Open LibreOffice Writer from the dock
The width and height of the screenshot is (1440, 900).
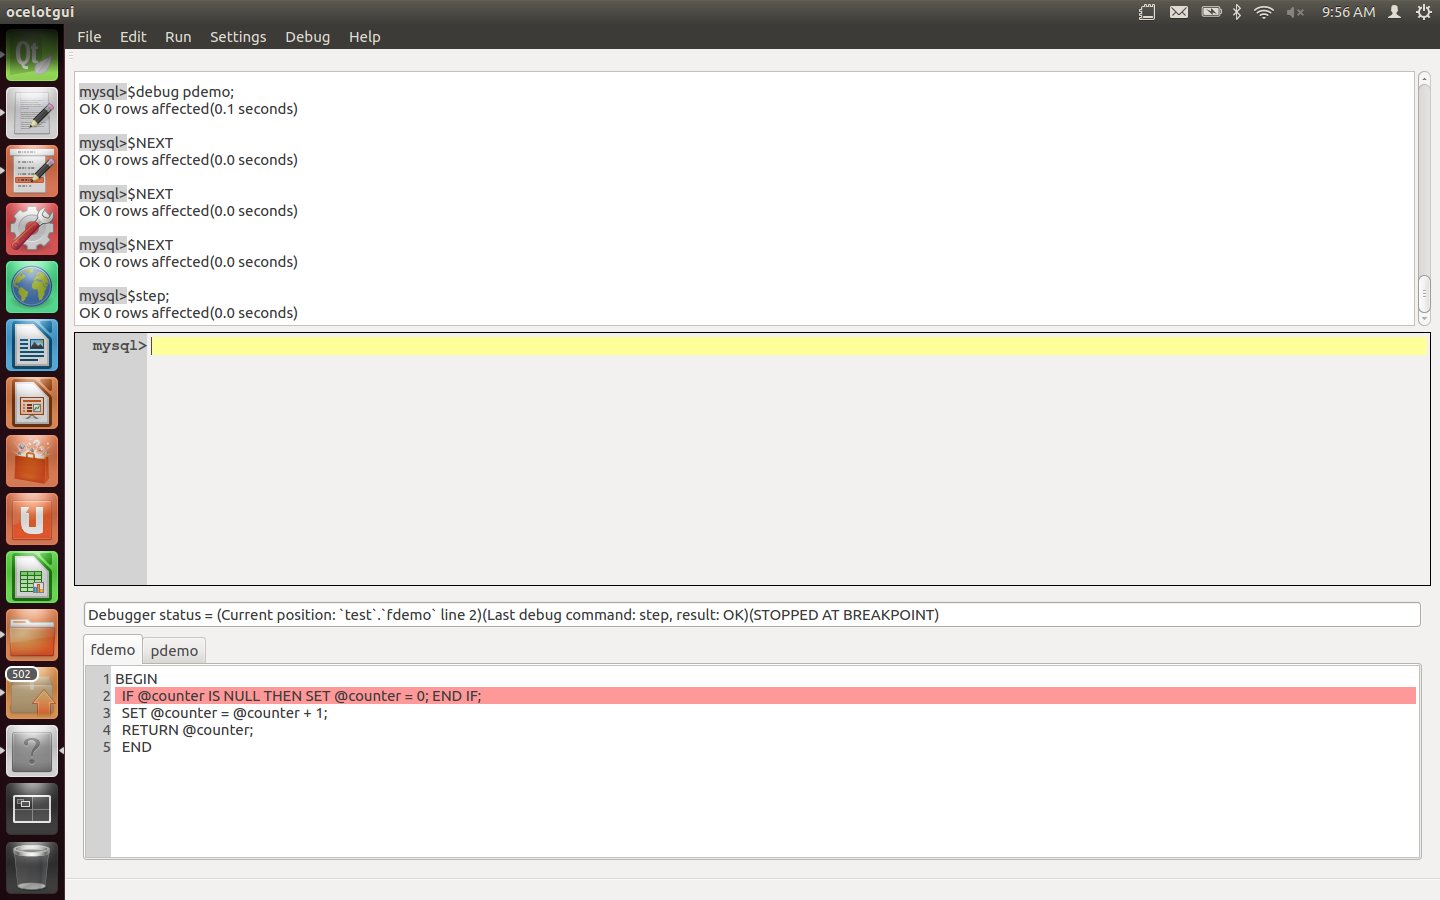pyautogui.click(x=32, y=345)
